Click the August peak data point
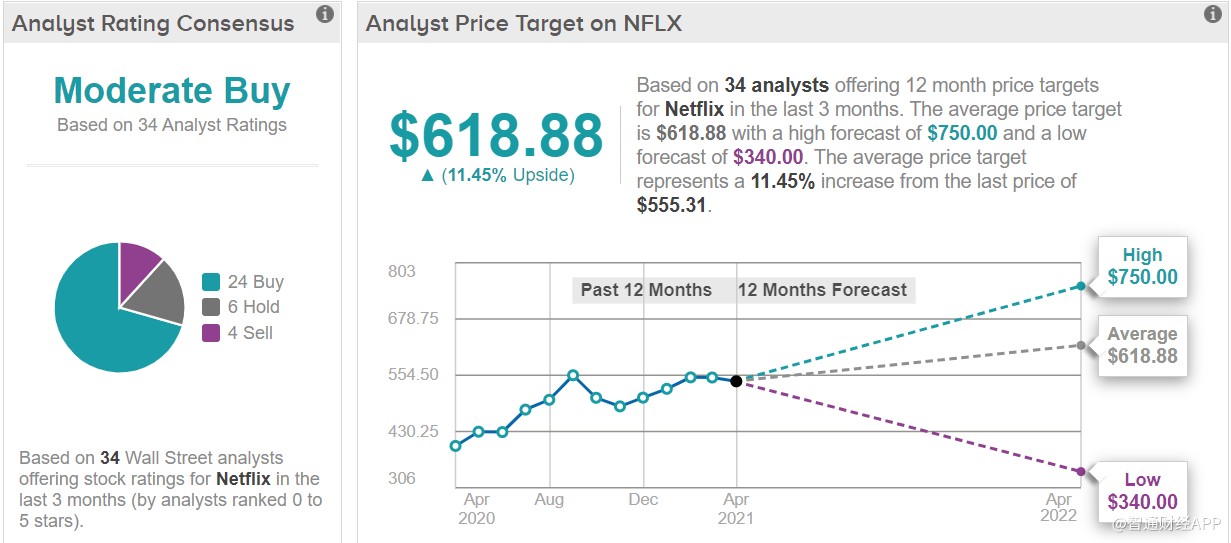 [x=573, y=375]
